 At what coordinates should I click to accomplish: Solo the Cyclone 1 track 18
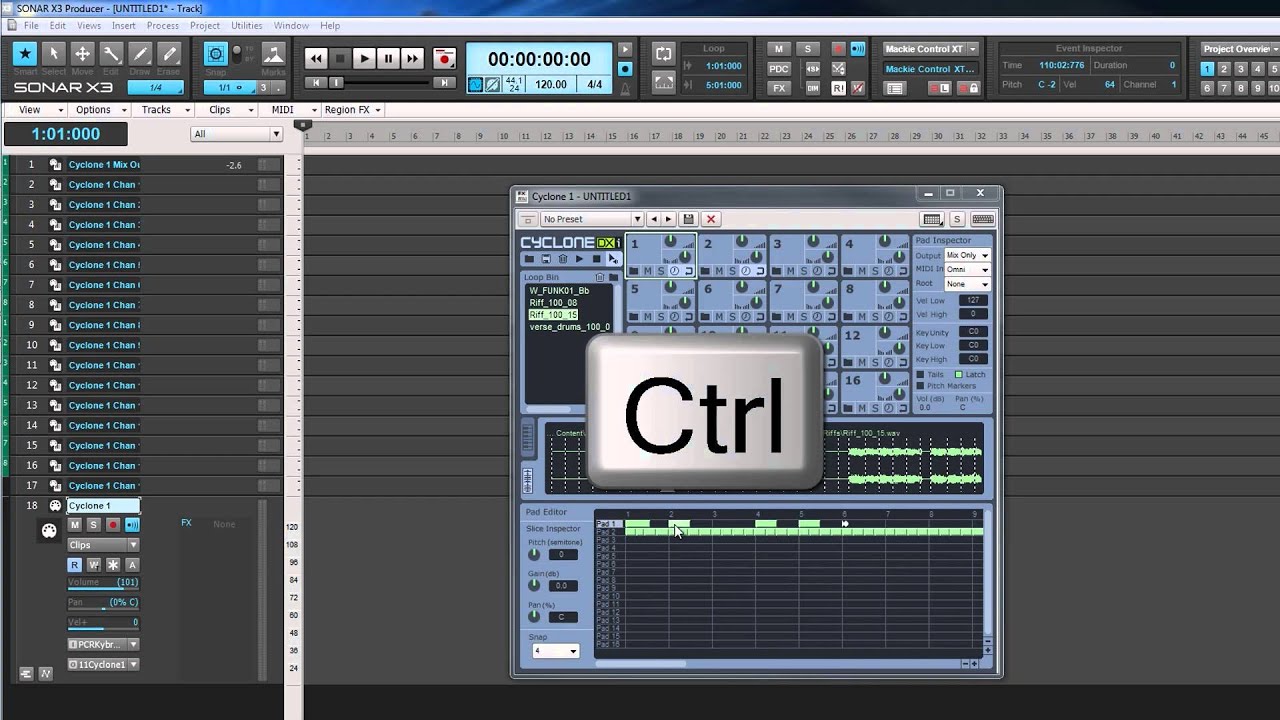(93, 525)
